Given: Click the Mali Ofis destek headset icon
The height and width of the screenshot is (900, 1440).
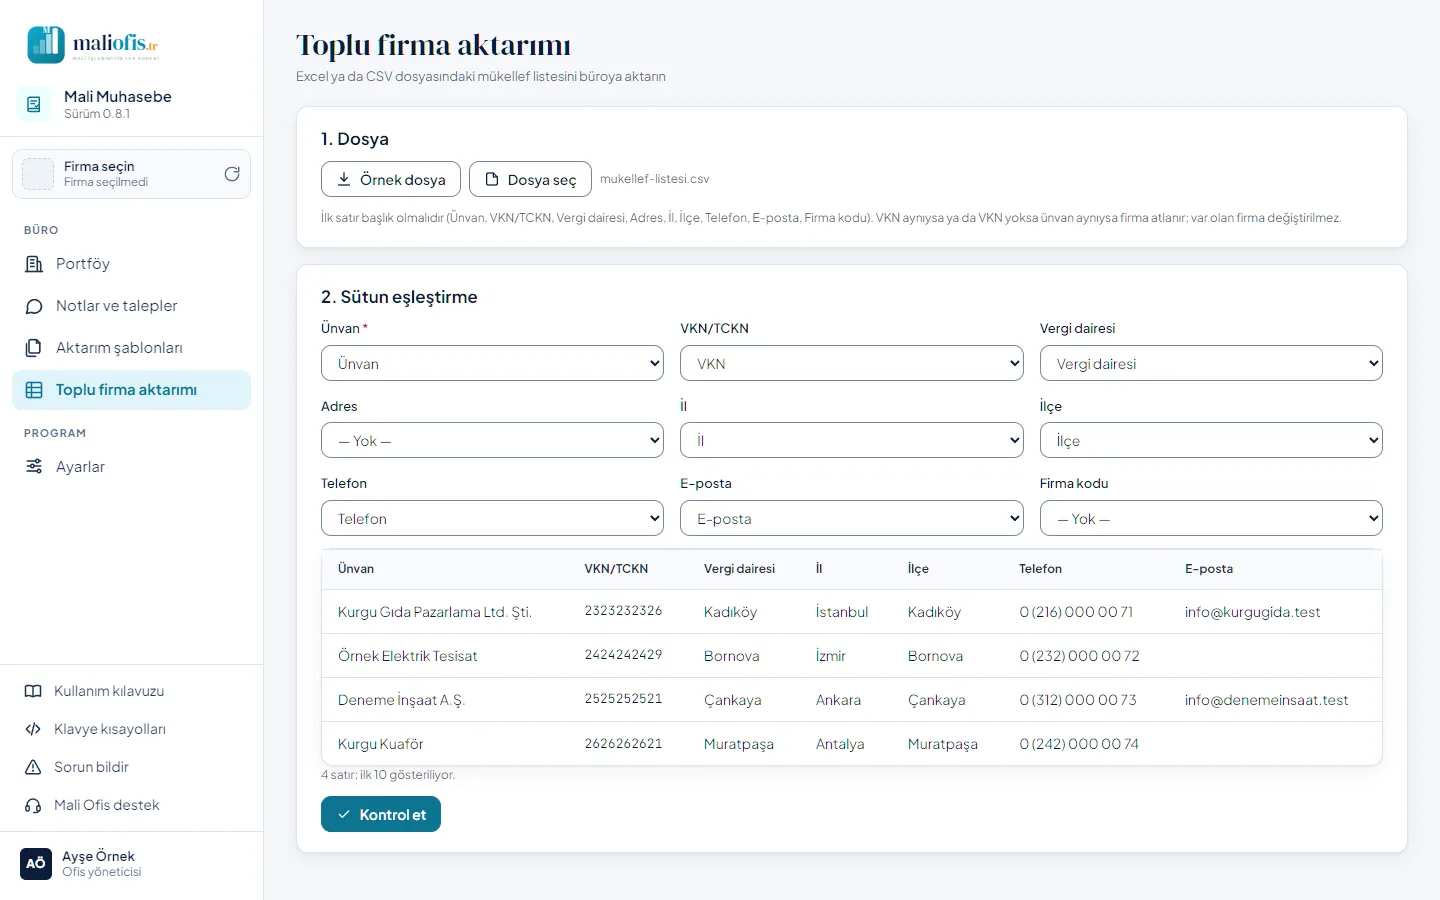Looking at the screenshot, I should click(x=33, y=805).
